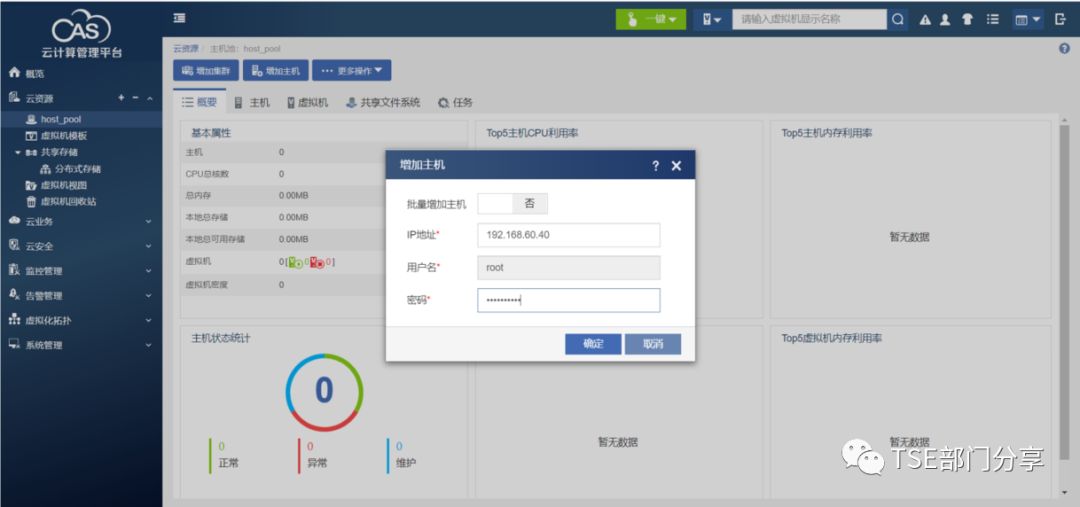Screen dimensions: 1080x507
Task: Click the logout icon
Action: pos(1061,19)
